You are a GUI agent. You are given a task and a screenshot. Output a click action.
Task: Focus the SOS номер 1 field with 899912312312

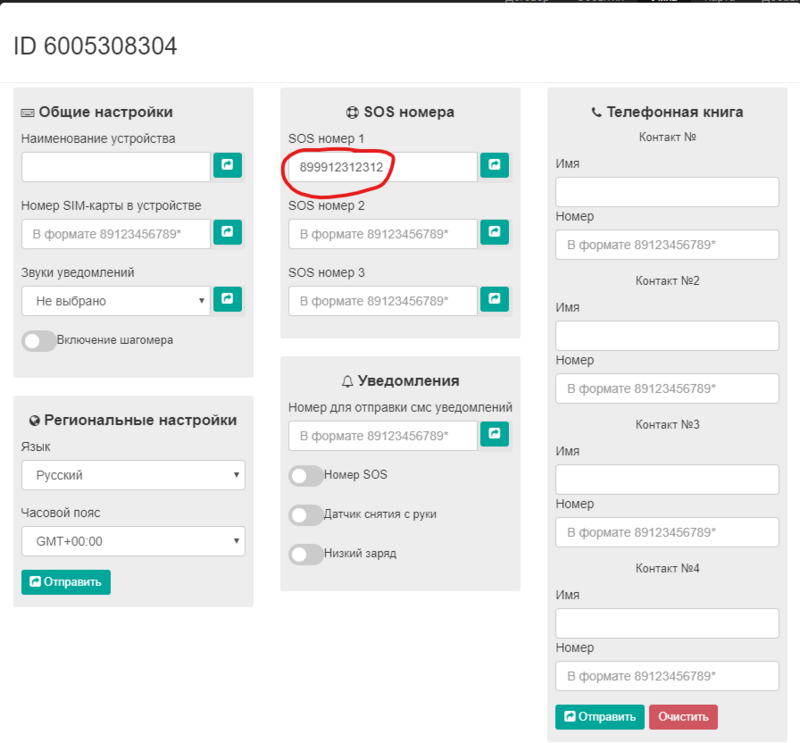(381, 167)
